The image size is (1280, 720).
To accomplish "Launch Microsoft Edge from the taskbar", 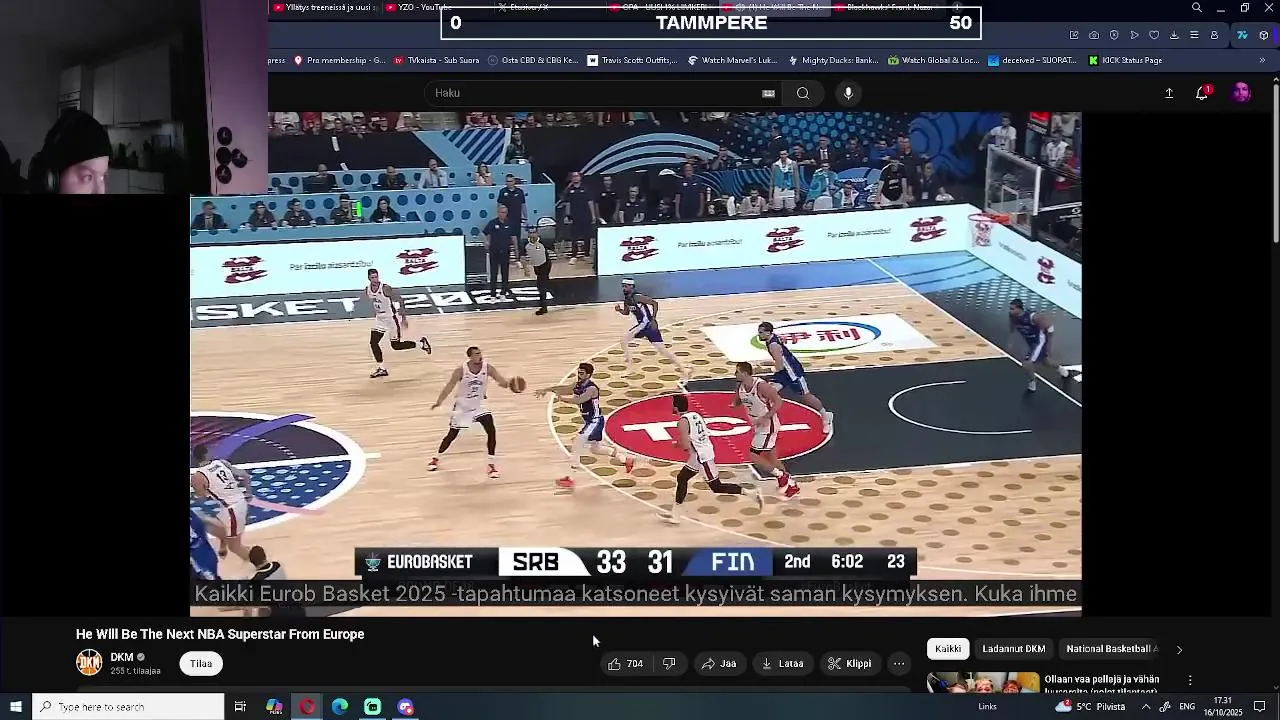I will [x=340, y=707].
